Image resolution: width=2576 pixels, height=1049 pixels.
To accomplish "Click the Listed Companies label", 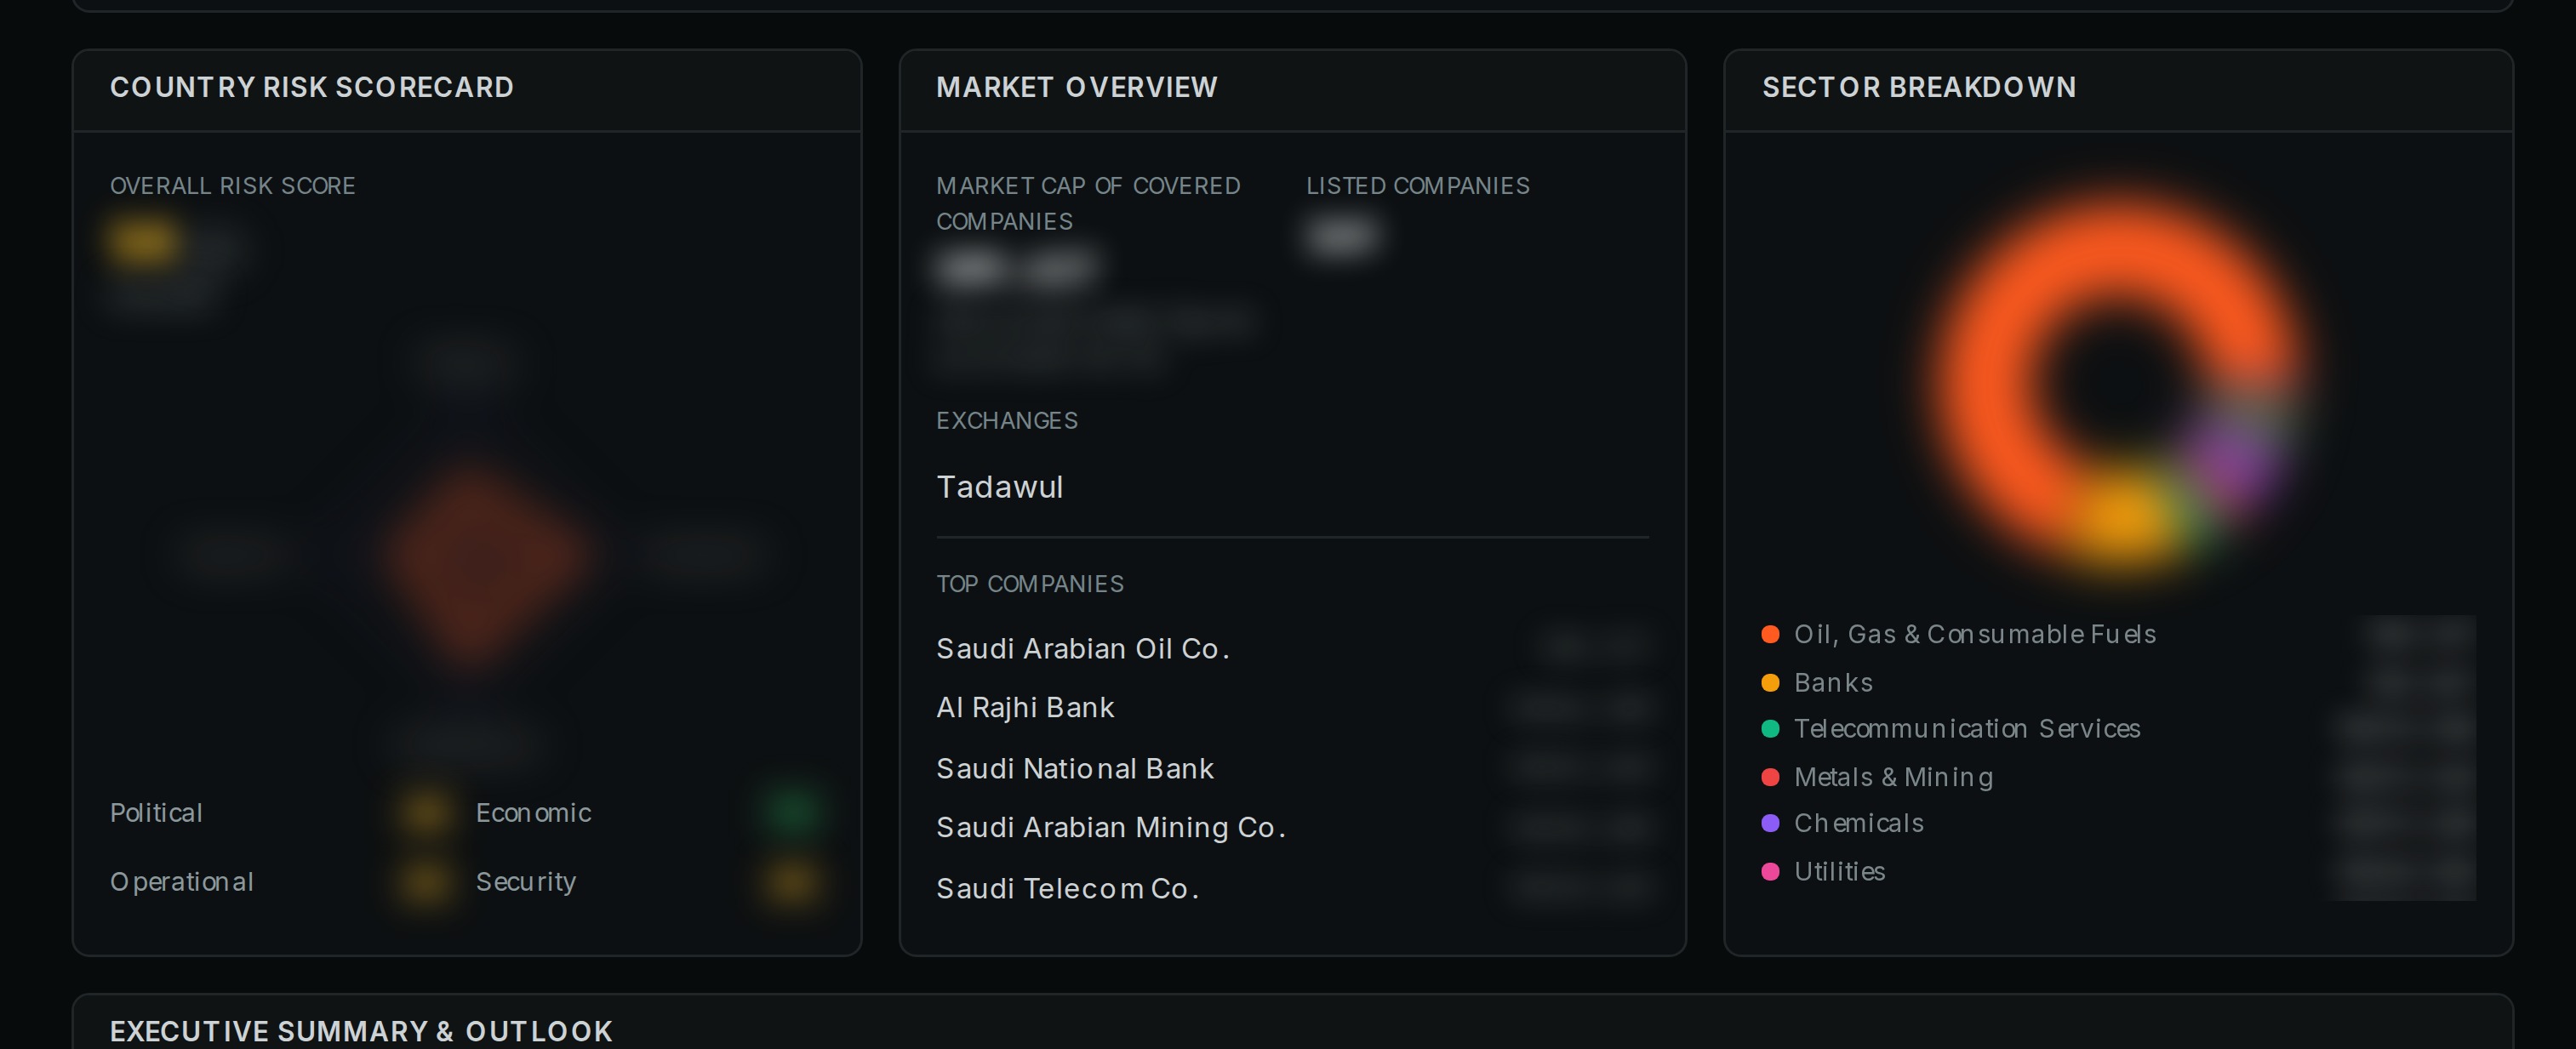I will click(1418, 186).
